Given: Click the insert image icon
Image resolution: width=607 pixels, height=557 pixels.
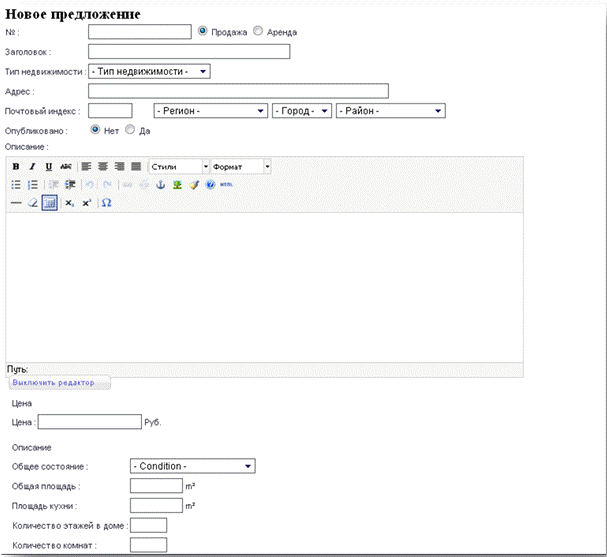Looking at the screenshot, I should (177, 185).
